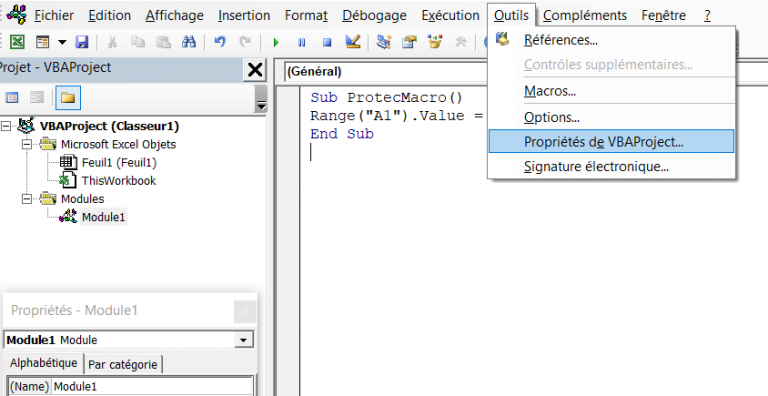Close the Propriétés - Module1 panel
Viewport: 768px width, 396px height.
(x=245, y=311)
